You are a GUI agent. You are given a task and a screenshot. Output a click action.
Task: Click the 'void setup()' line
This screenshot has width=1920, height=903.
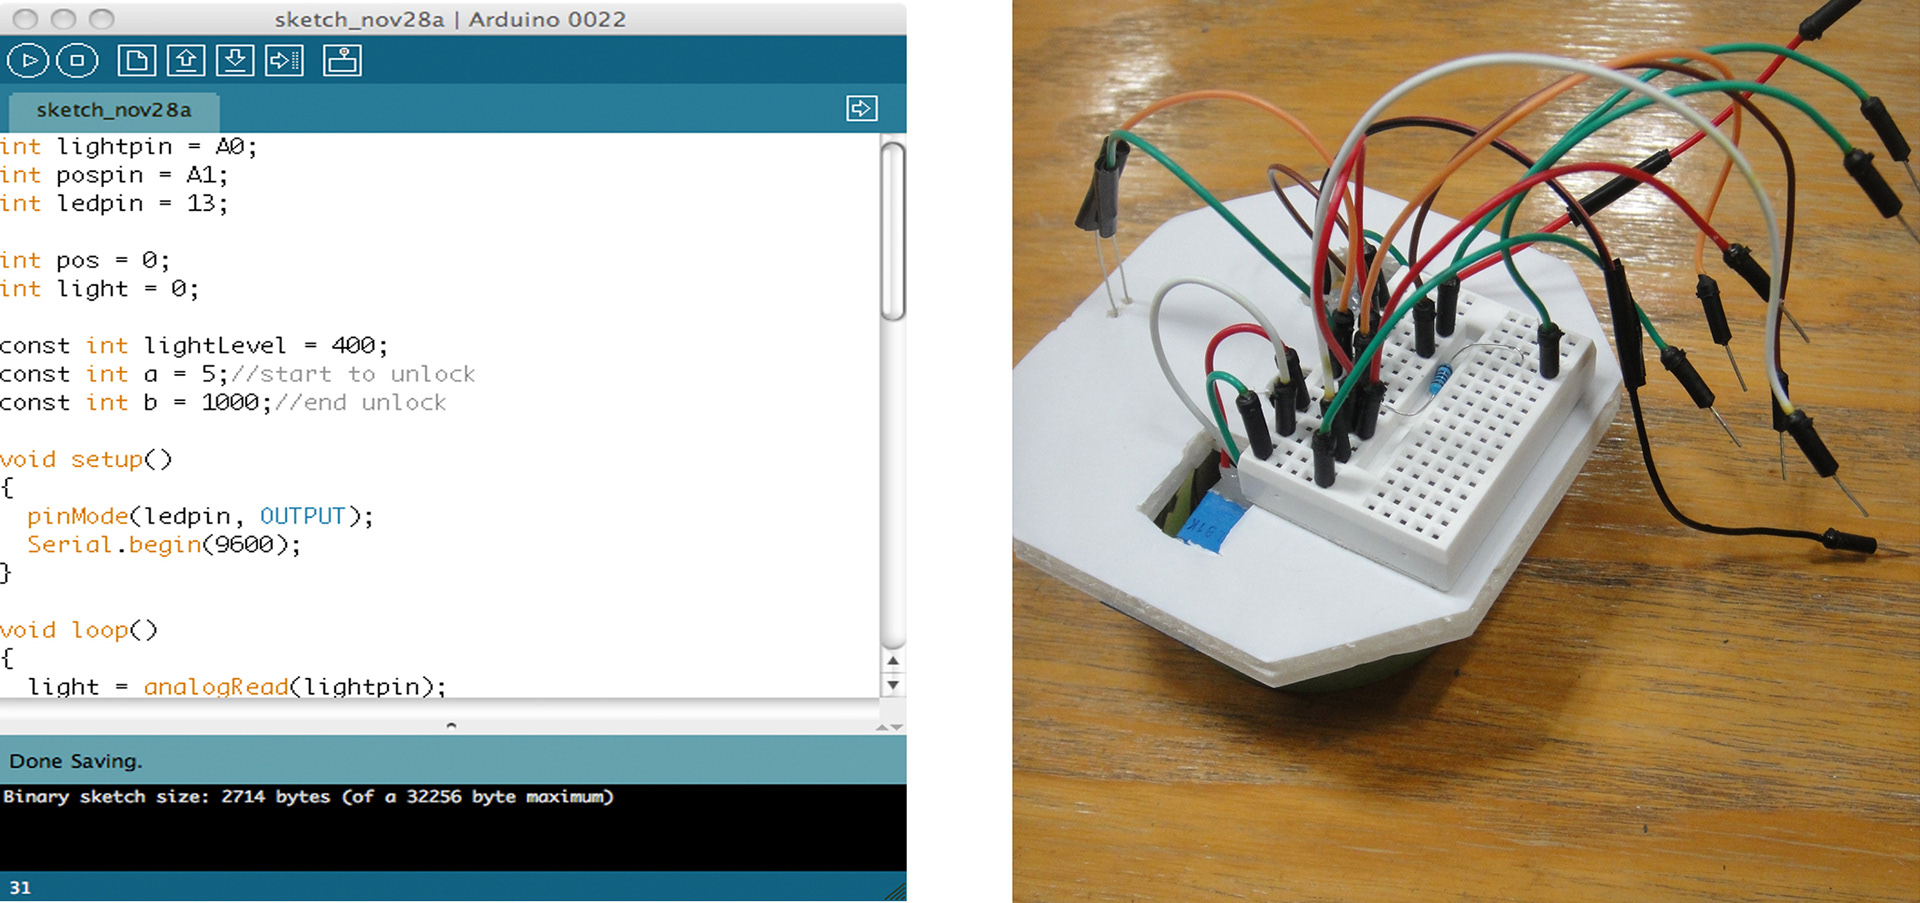point(86,460)
